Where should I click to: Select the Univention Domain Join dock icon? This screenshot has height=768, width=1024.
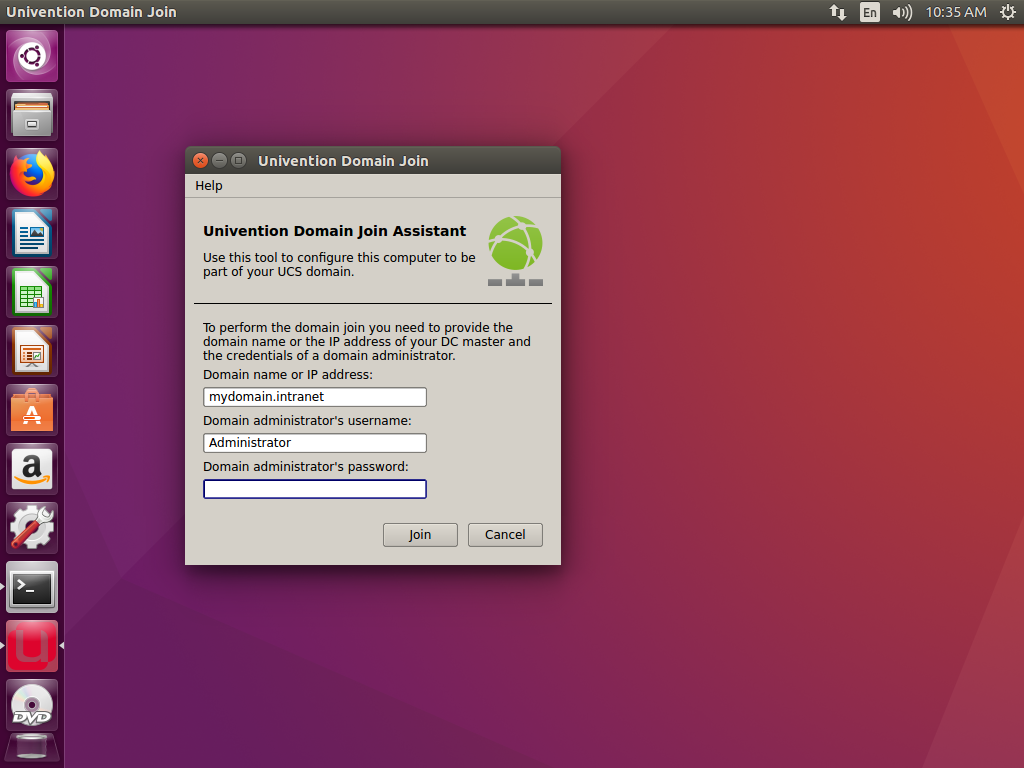pos(32,646)
